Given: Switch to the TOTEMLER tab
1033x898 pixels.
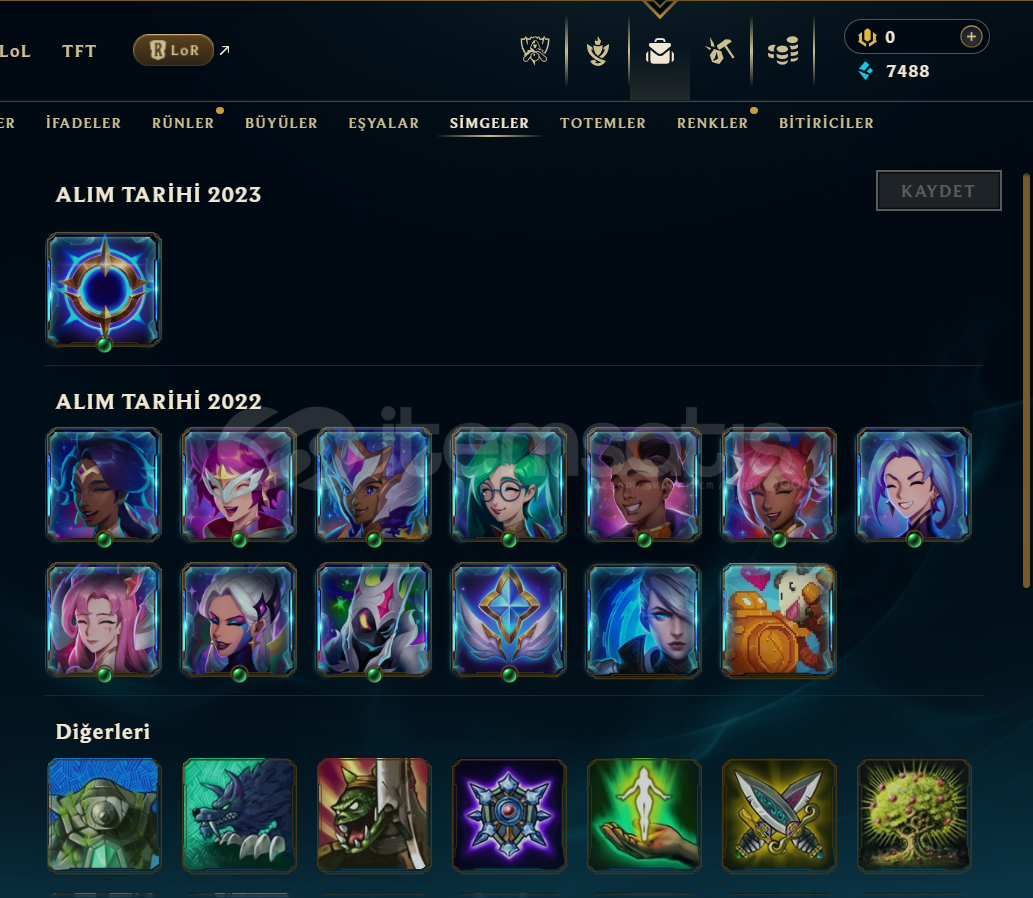Looking at the screenshot, I should pos(603,123).
